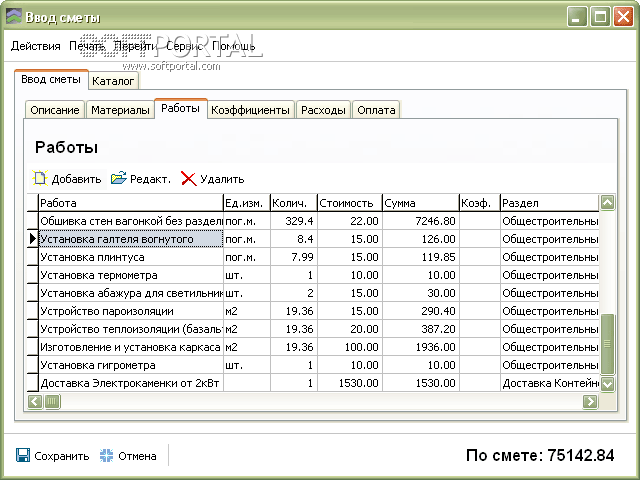Open the Описание tab
The width and height of the screenshot is (640, 480).
(x=55, y=110)
